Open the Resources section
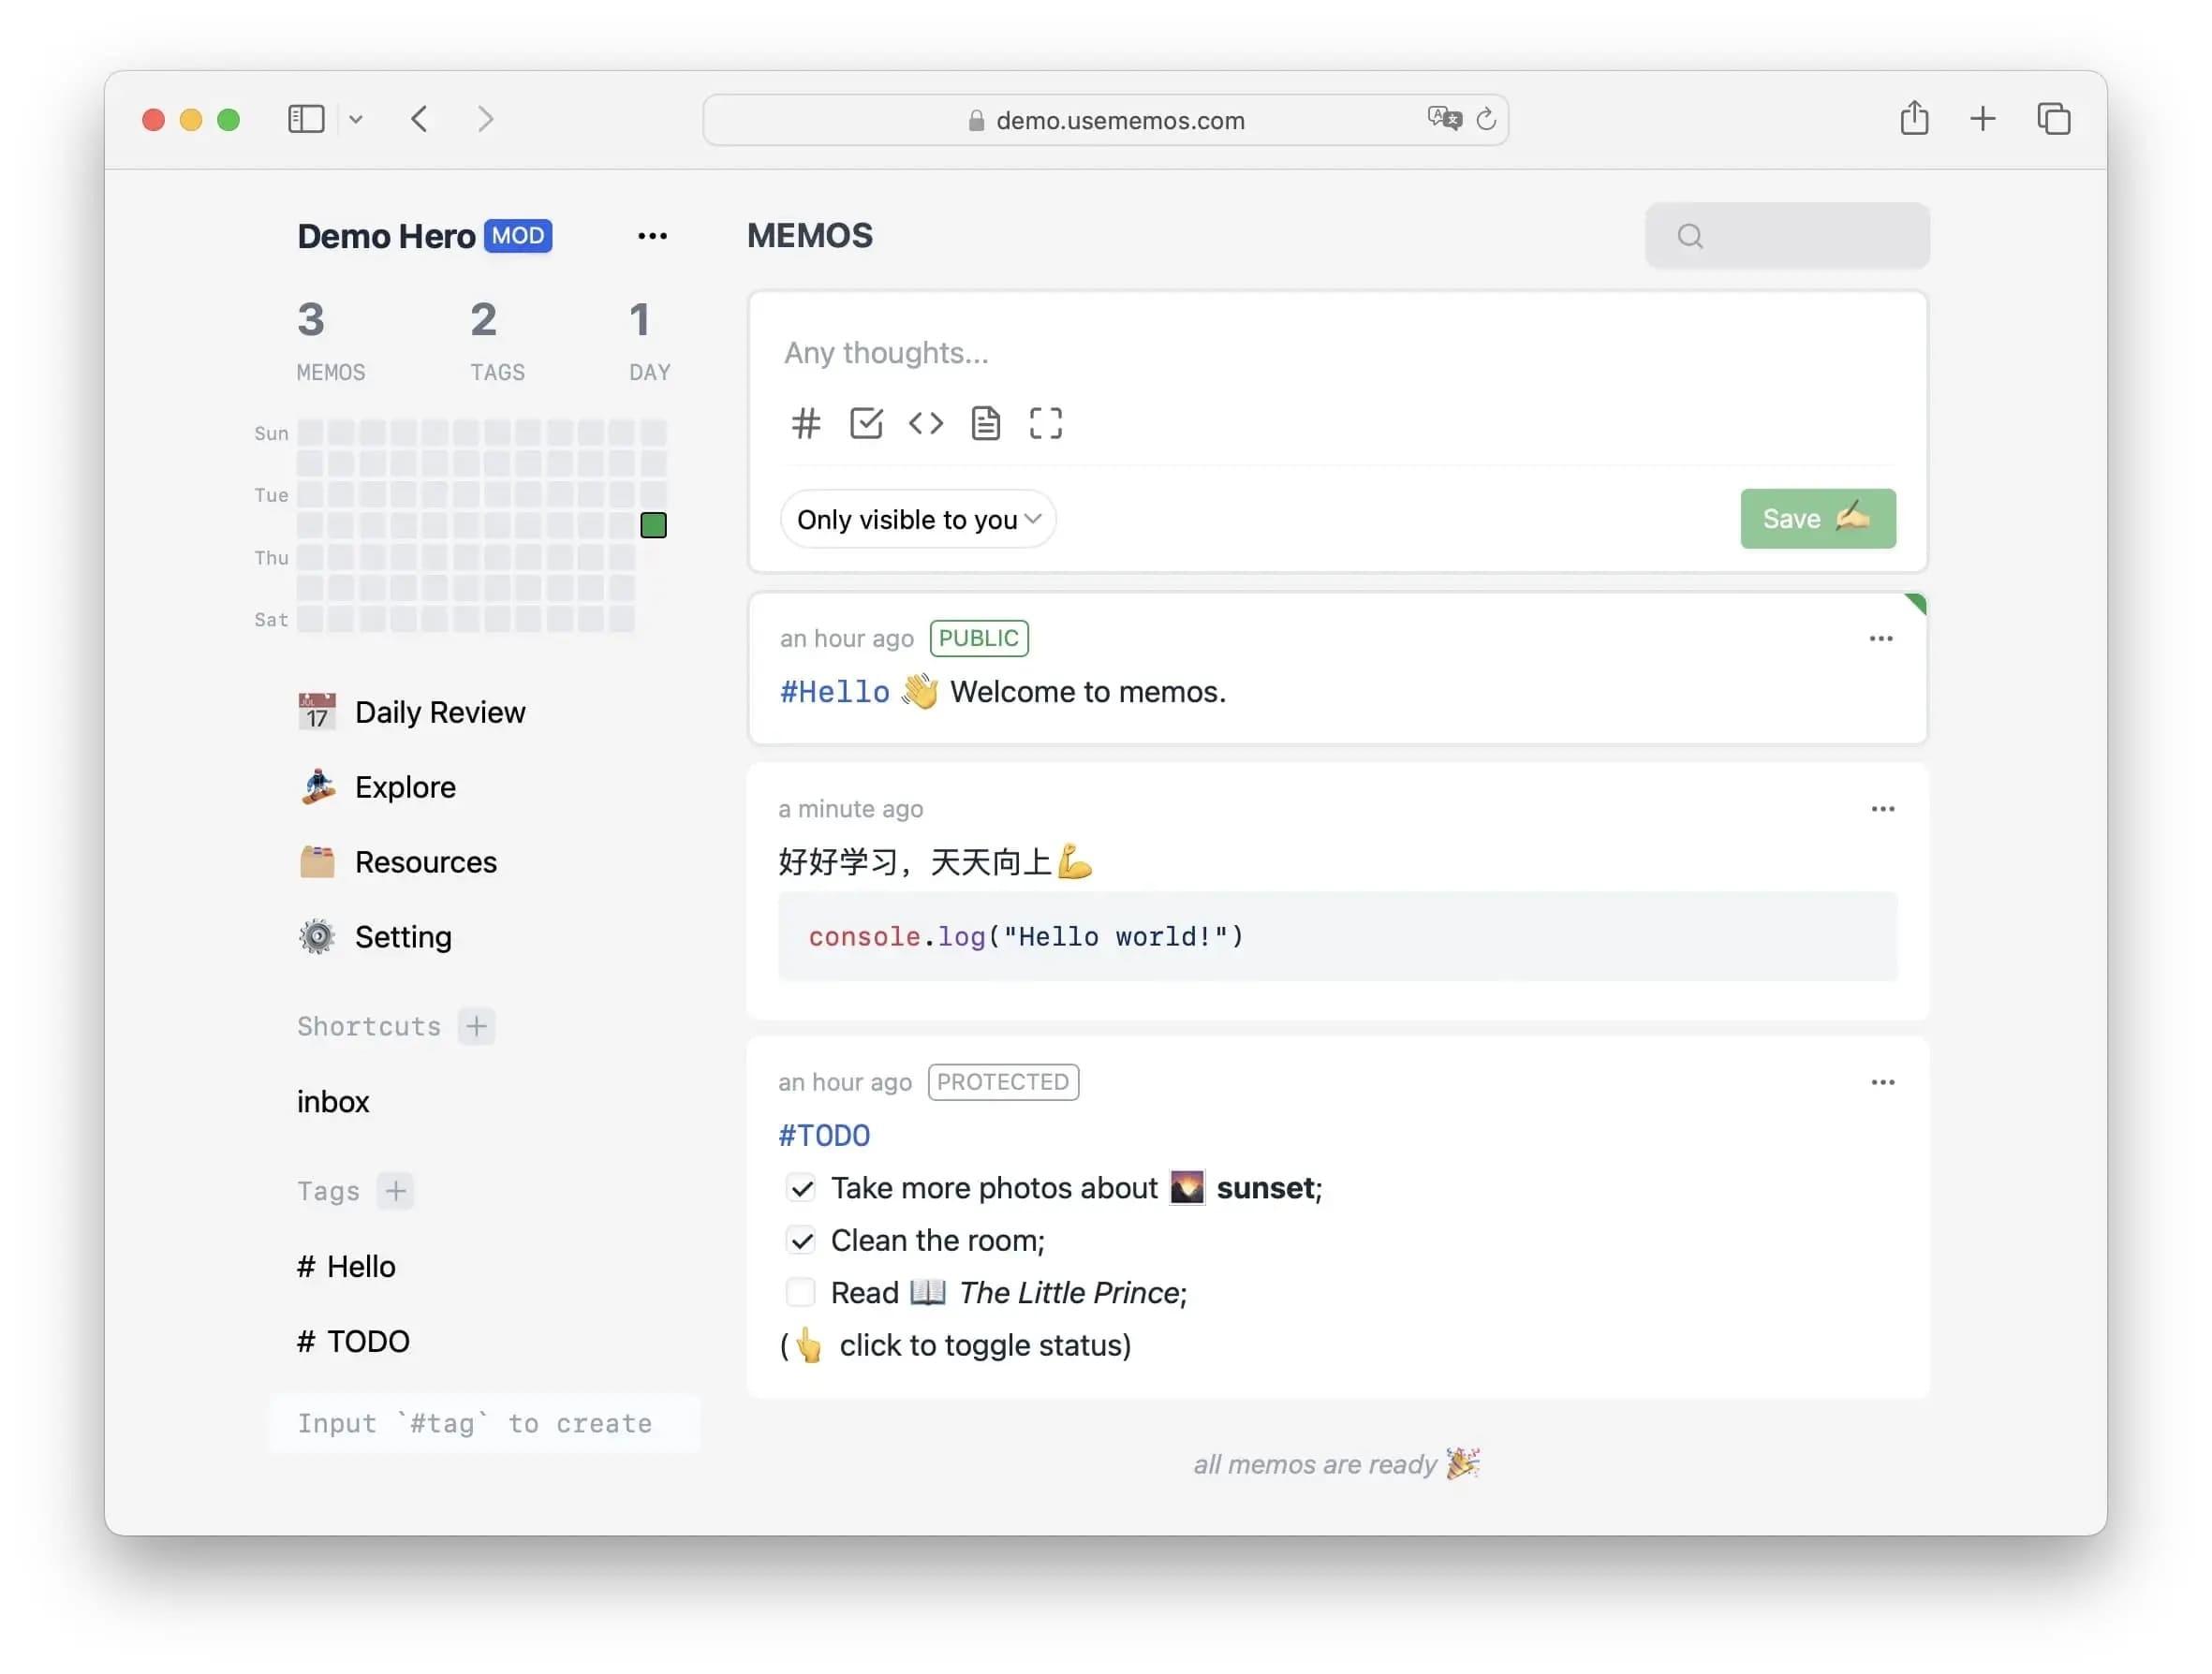 pyautogui.click(x=423, y=861)
